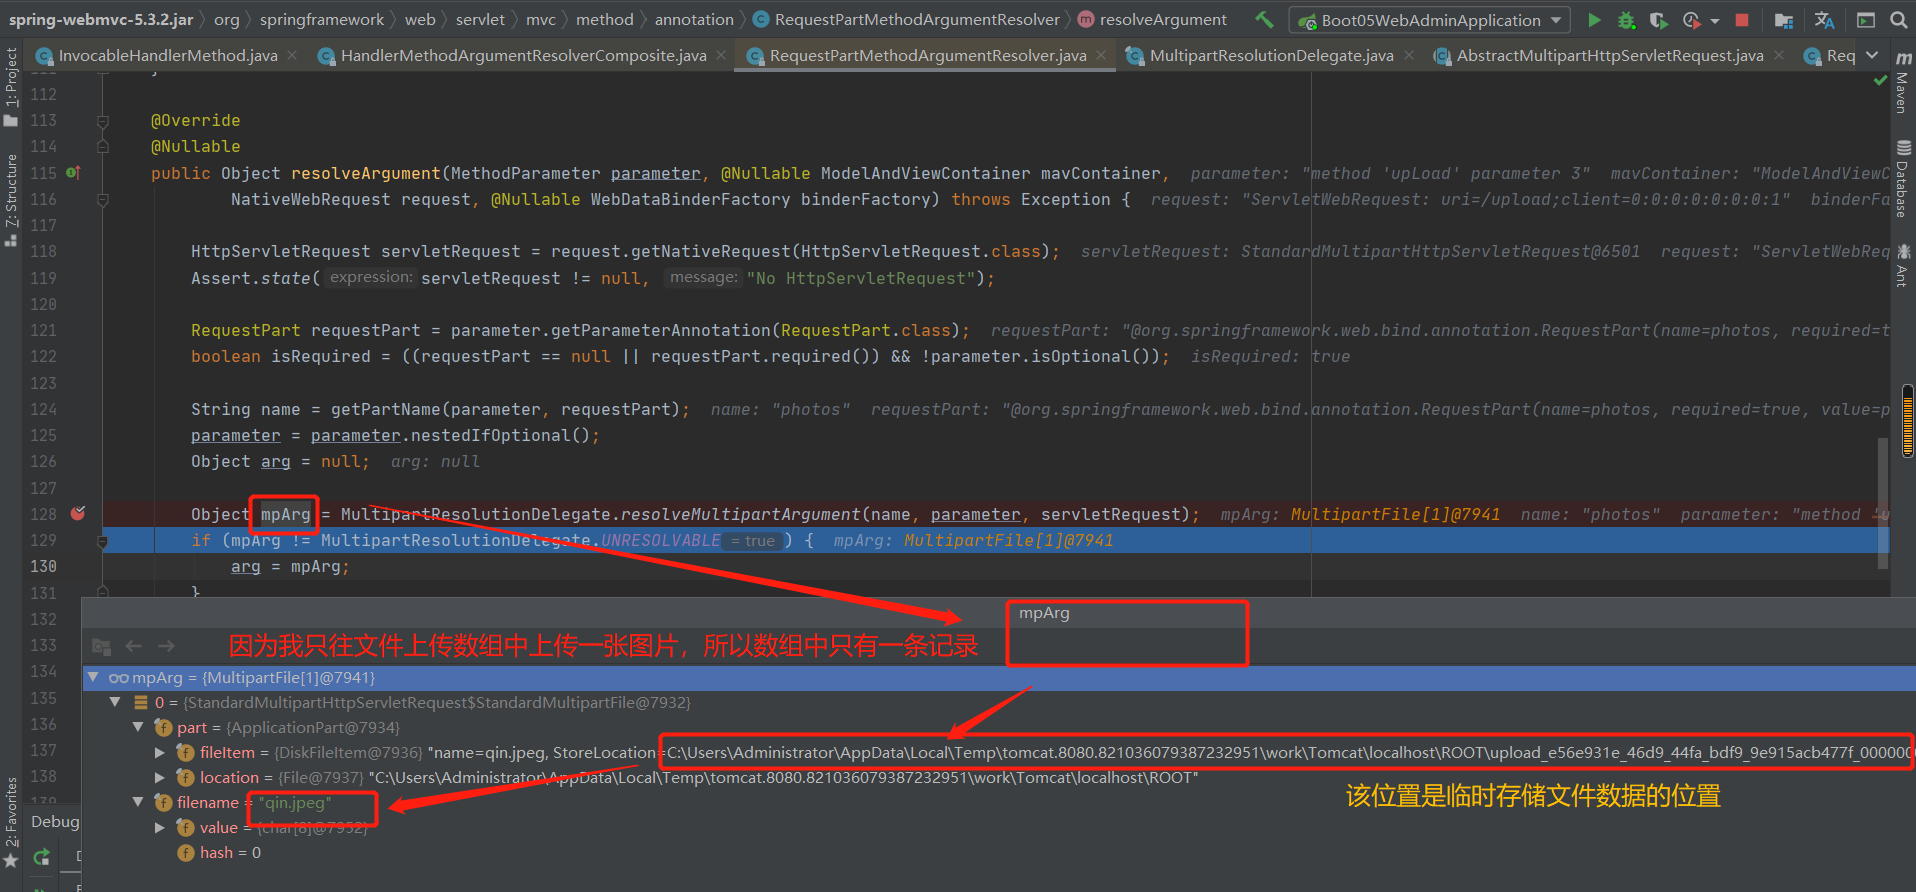This screenshot has height=892, width=1916.
Task: Open the Maven tool window
Action: [1903, 83]
